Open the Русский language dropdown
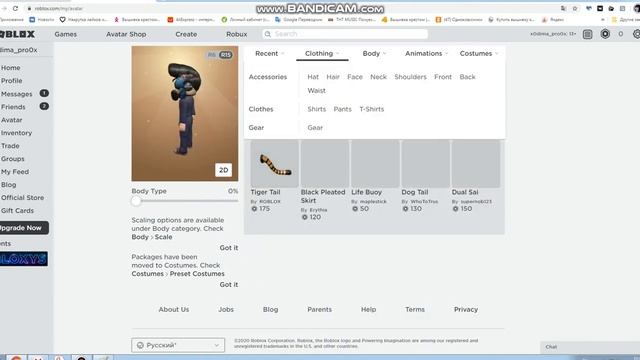Screen dimensions: 640x360 pyautogui.click(x=178, y=345)
